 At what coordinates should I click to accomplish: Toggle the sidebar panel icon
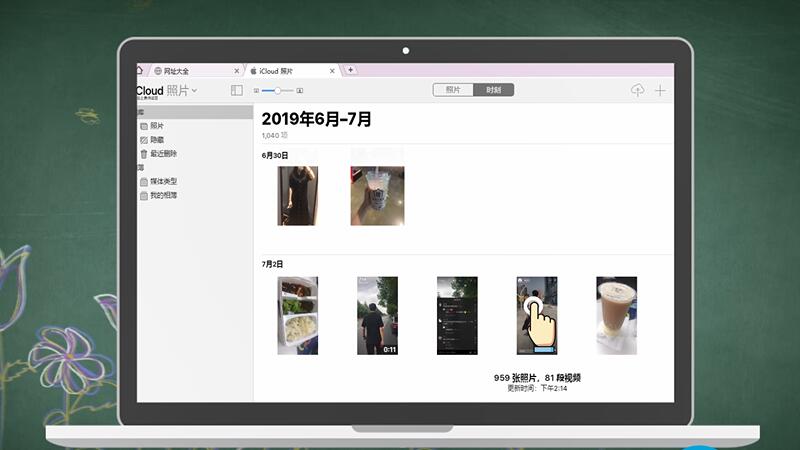(236, 90)
